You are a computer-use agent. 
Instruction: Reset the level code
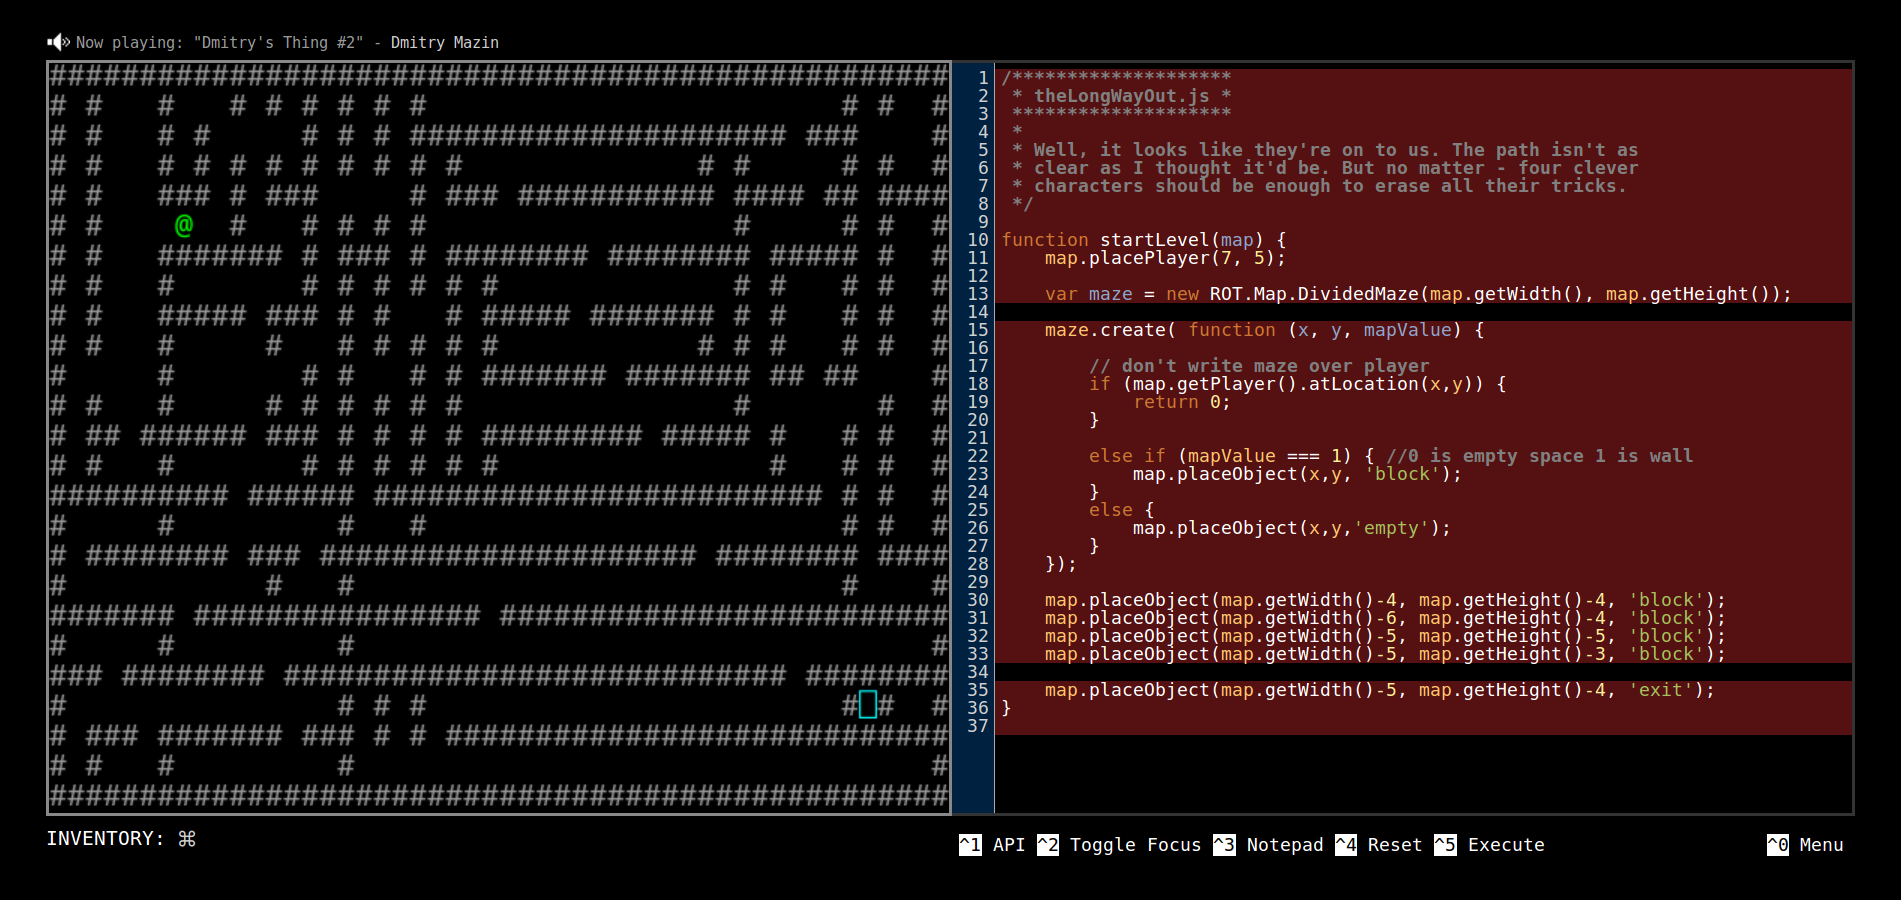click(1394, 845)
